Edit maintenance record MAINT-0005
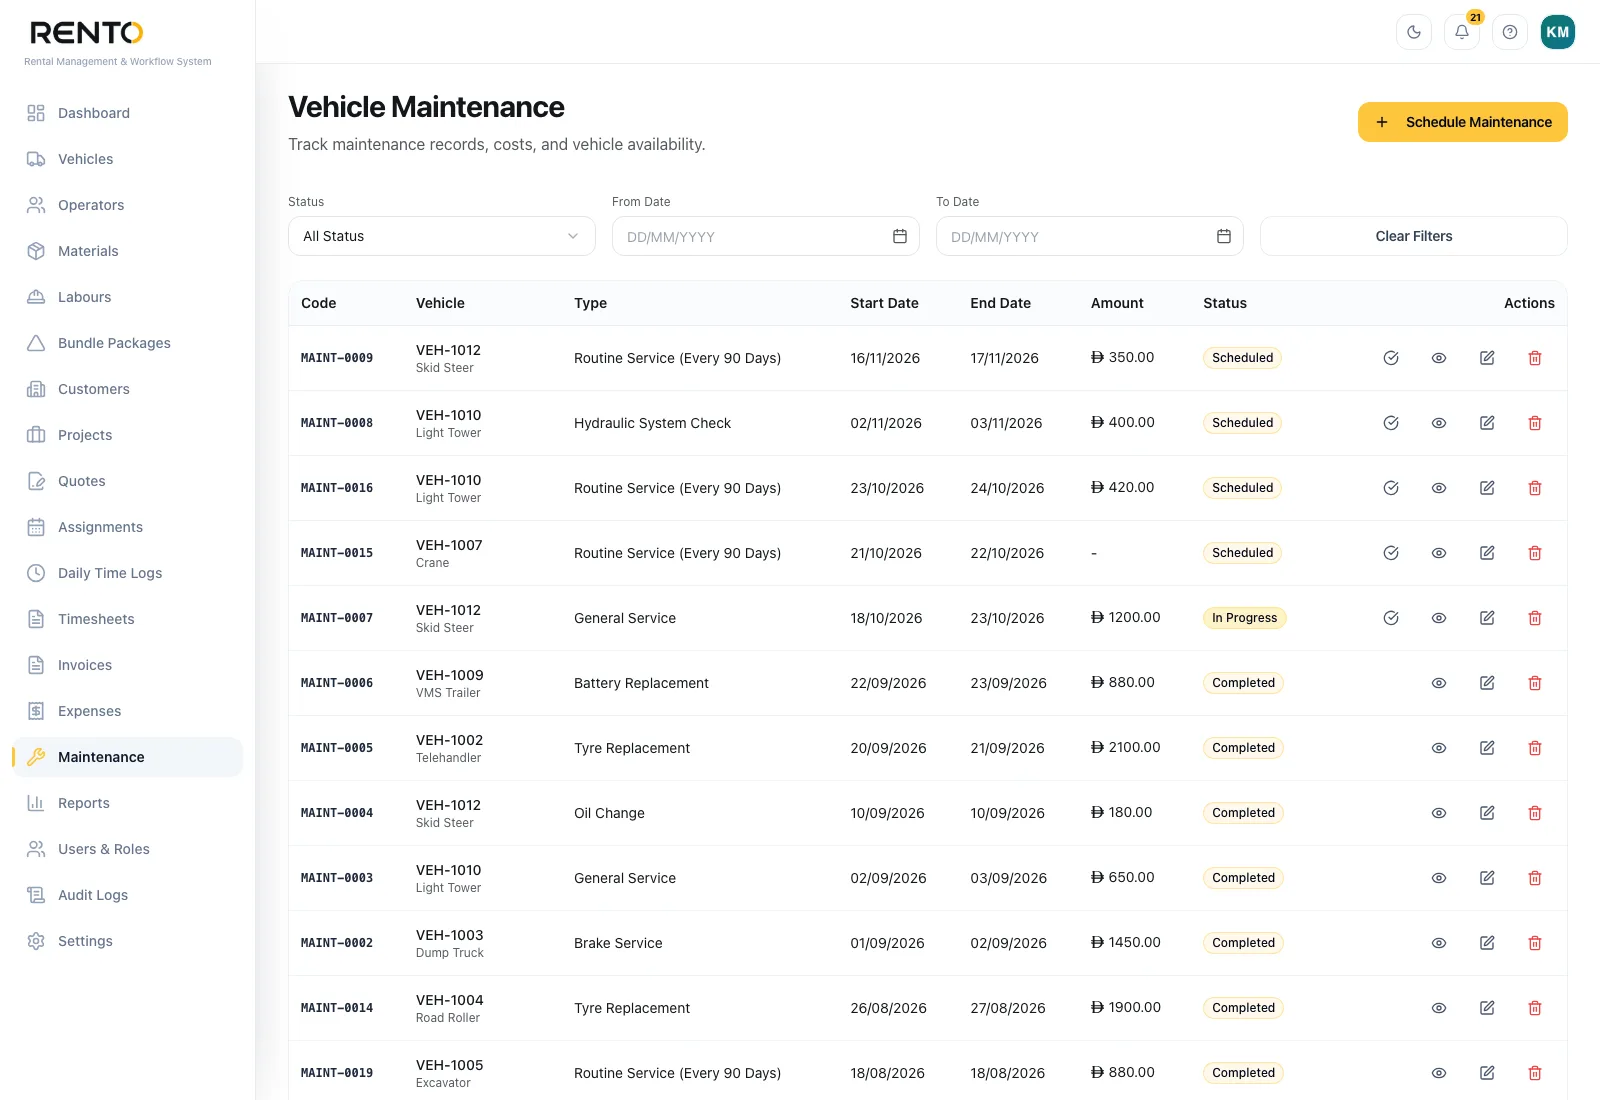Image resolution: width=1600 pixels, height=1100 pixels. (x=1487, y=748)
